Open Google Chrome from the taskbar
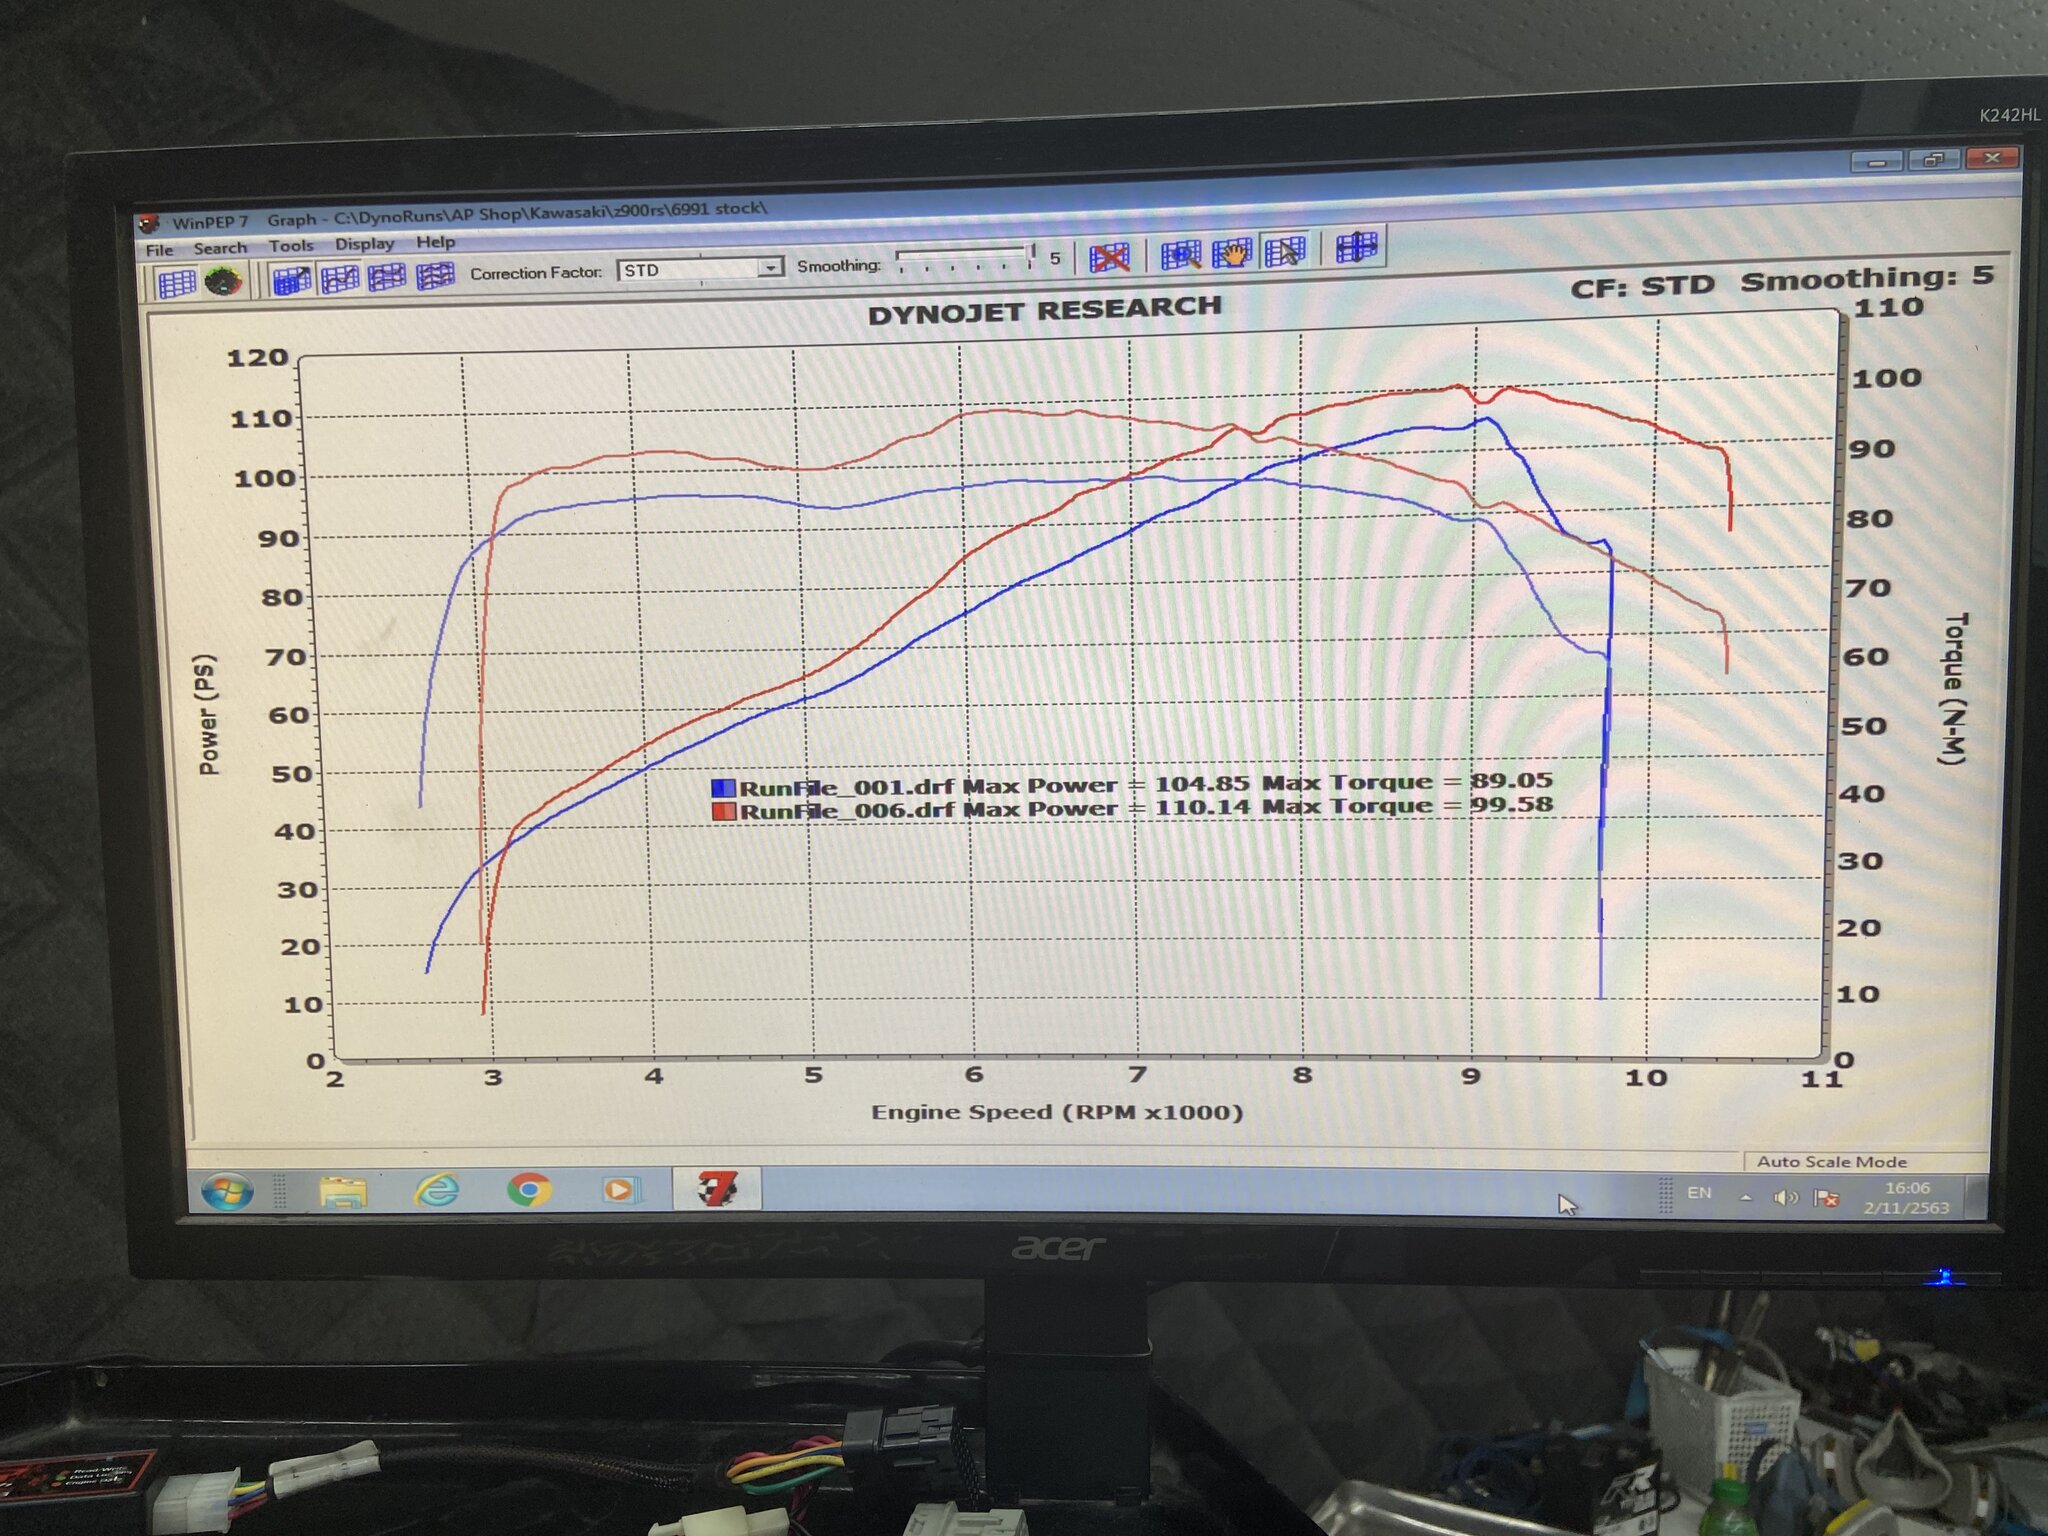Viewport: 2048px width, 1536px height. [x=529, y=1190]
